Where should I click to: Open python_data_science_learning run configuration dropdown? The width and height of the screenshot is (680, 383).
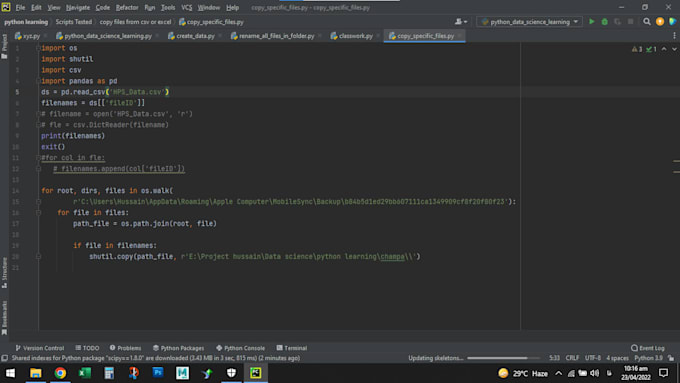click(x=530, y=22)
